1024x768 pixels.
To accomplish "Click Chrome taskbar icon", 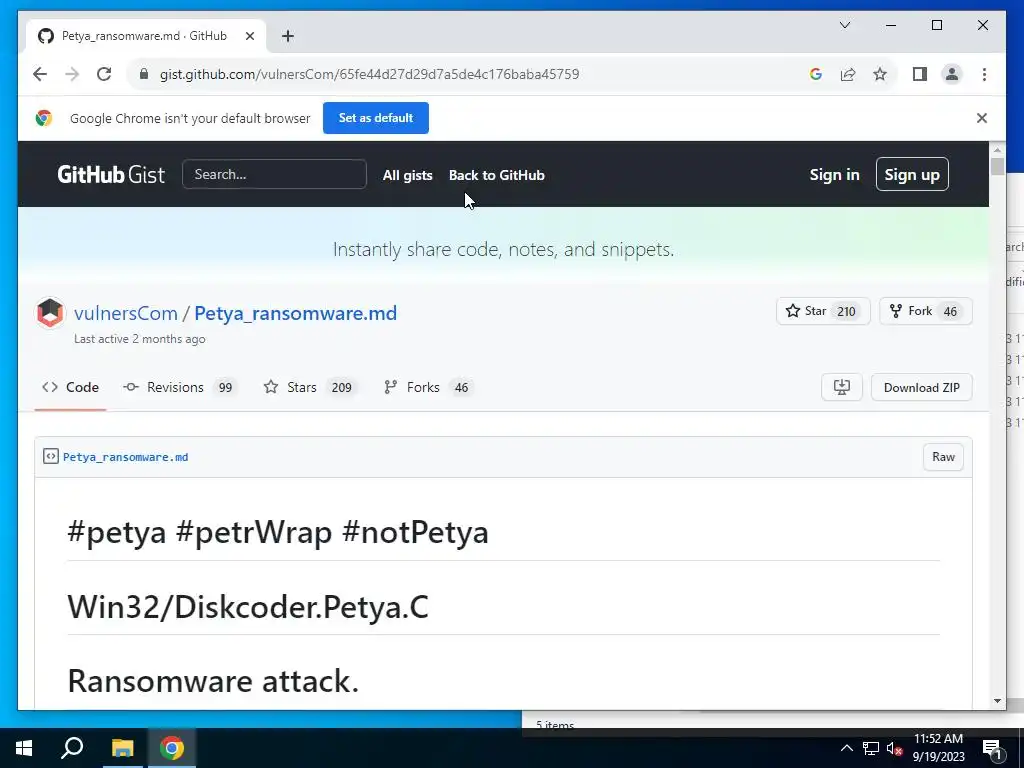I will 172,748.
